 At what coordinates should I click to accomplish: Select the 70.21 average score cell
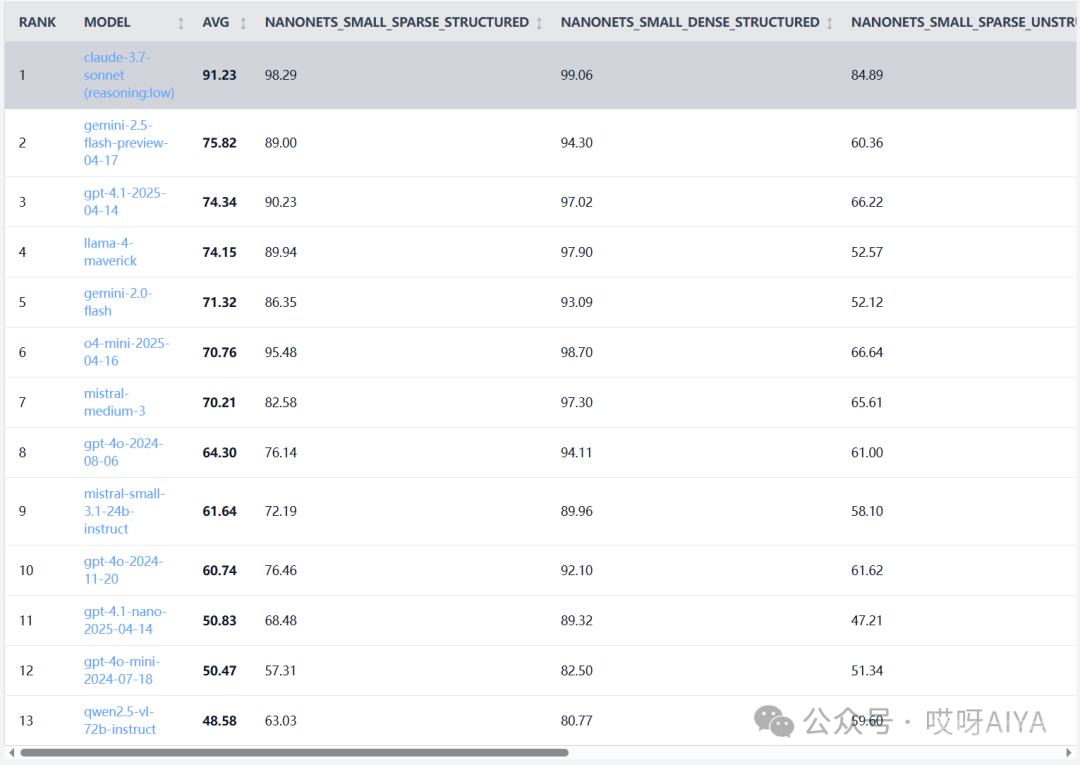(x=219, y=402)
